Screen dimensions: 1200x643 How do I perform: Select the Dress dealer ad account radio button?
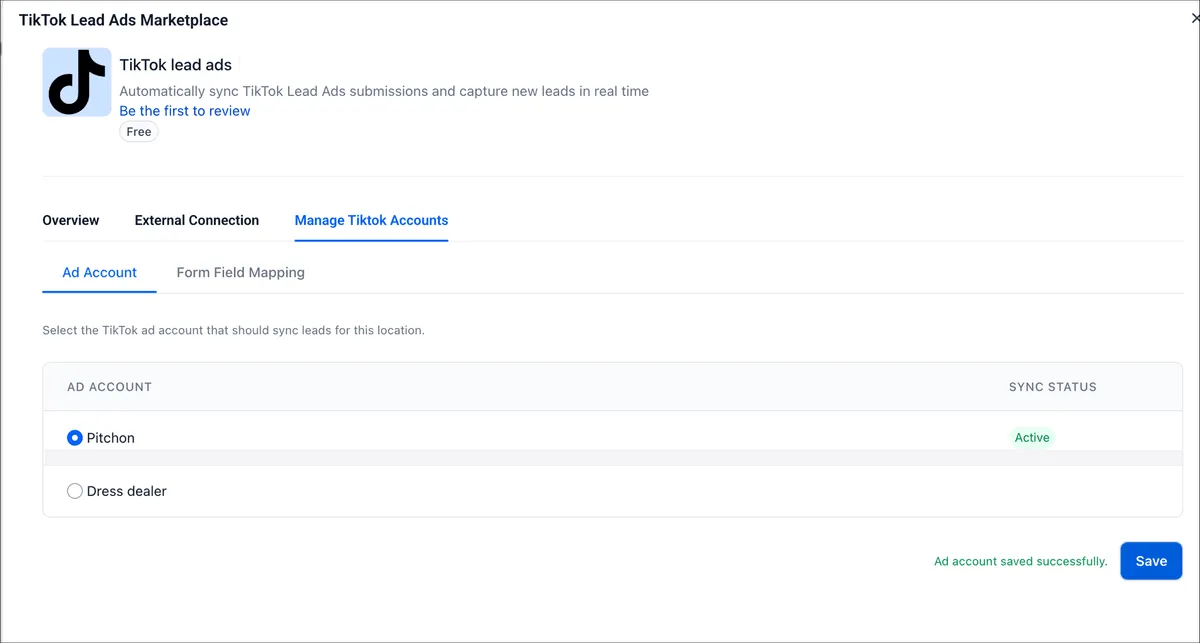point(75,491)
